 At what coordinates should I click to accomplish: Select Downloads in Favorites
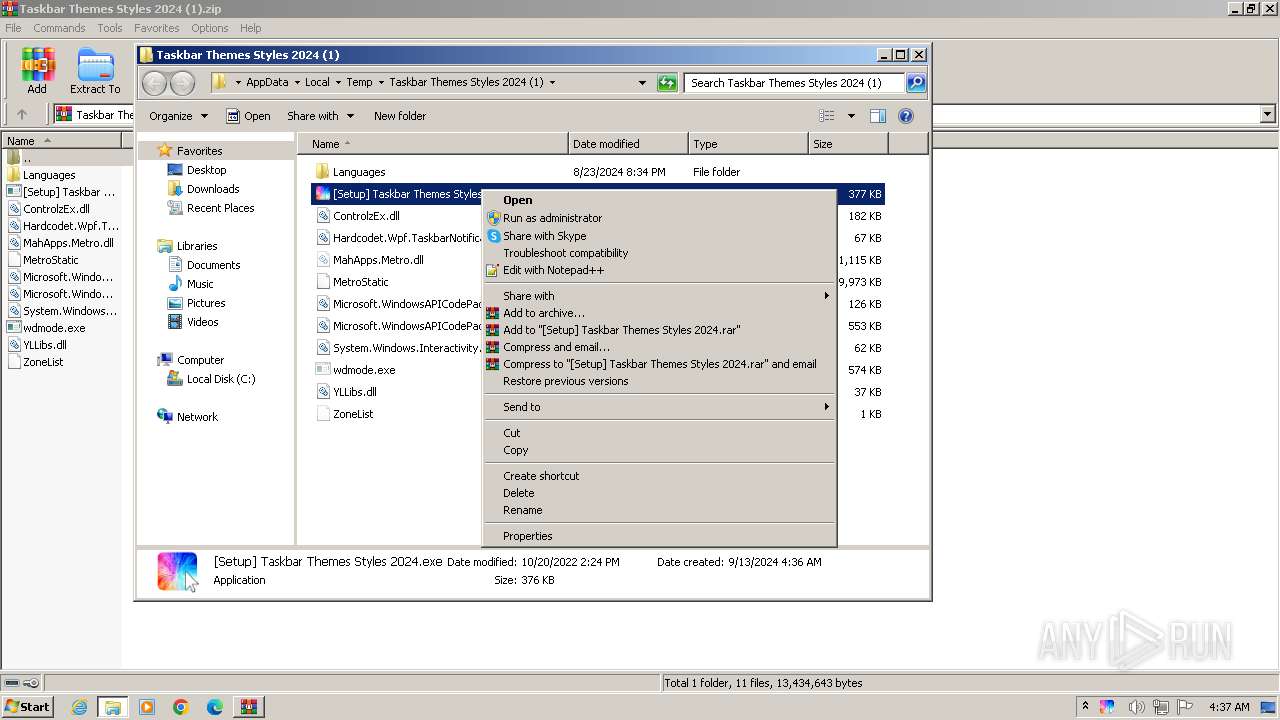click(x=212, y=189)
